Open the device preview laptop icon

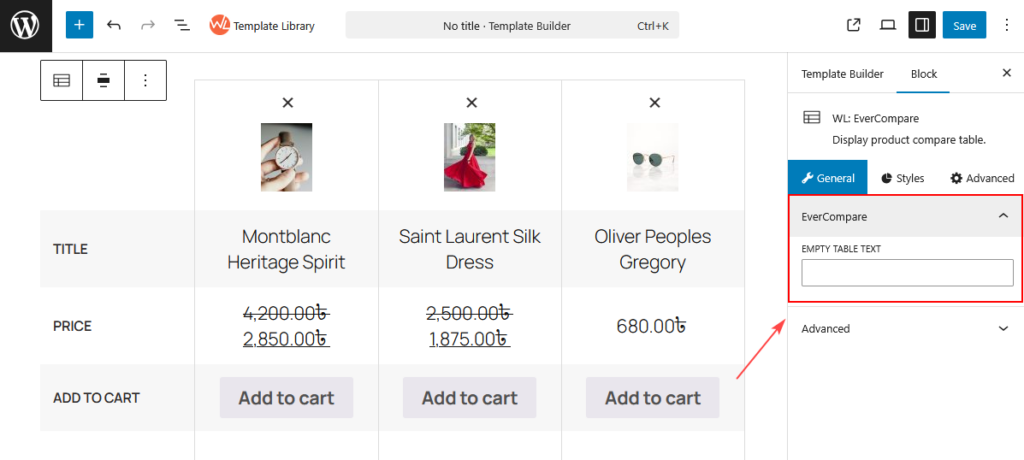click(x=888, y=25)
